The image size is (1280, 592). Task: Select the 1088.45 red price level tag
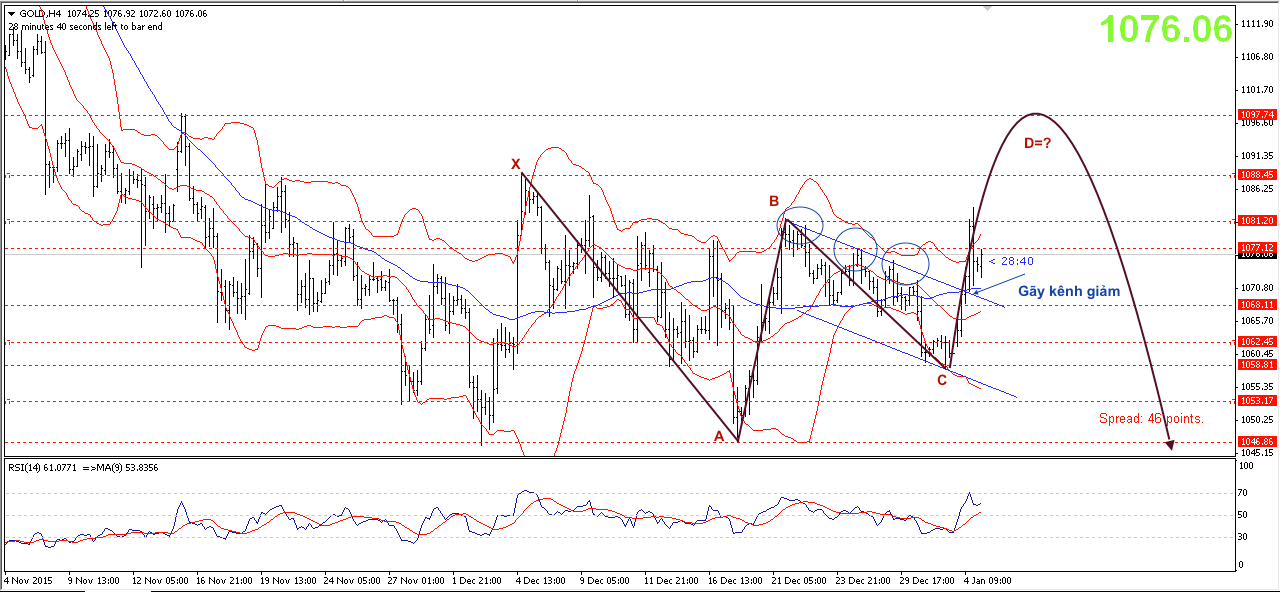click(1256, 174)
